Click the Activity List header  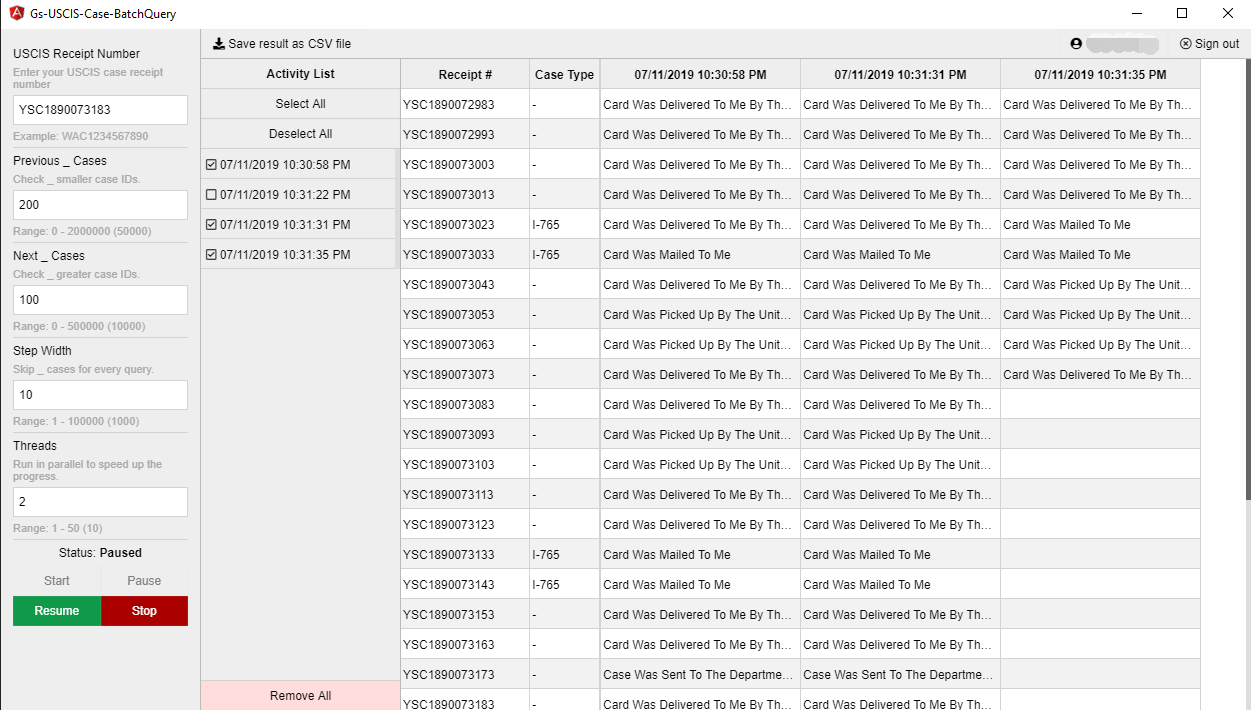point(300,74)
